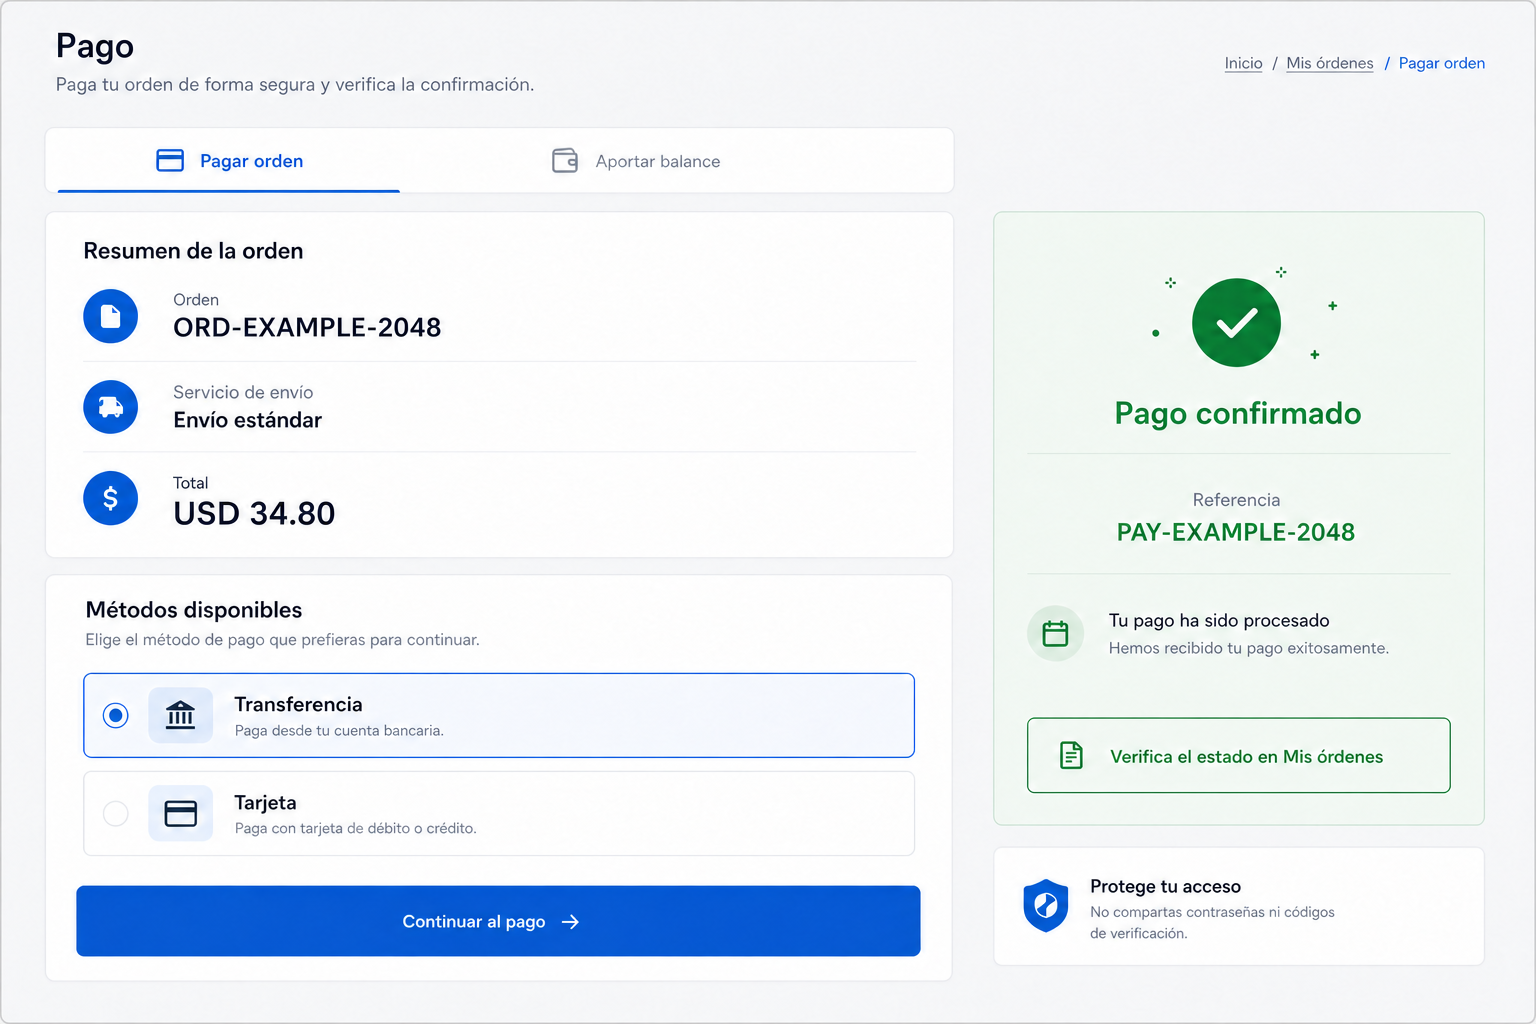Click the card icon in Tarjeta option
Screen dimensions: 1536x1024
pyautogui.click(x=181, y=813)
